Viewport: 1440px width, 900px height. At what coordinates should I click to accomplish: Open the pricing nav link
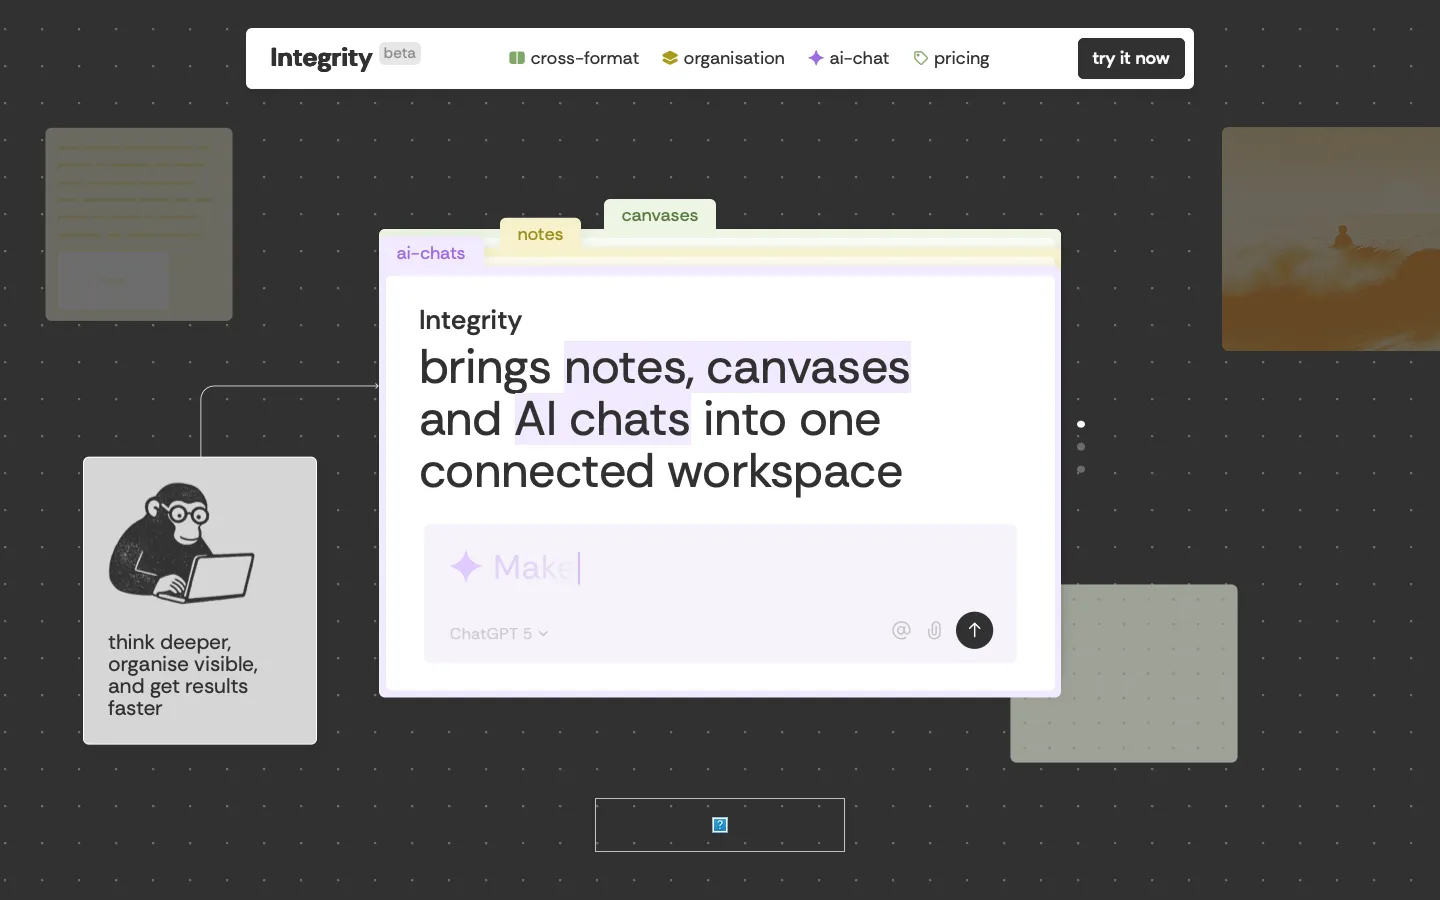(951, 58)
